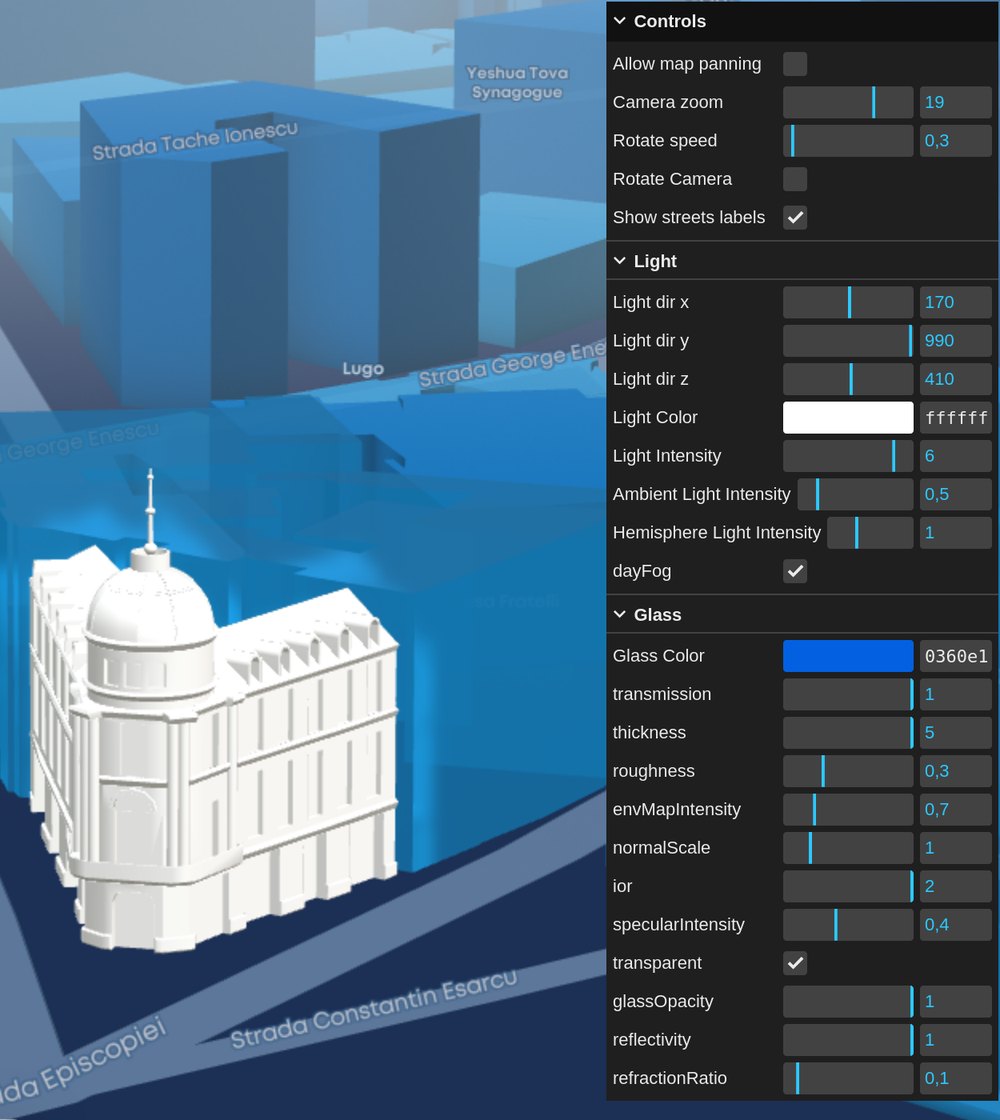Click the normalScale slider
This screenshot has height=1120, width=1000.
pyautogui.click(x=848, y=848)
